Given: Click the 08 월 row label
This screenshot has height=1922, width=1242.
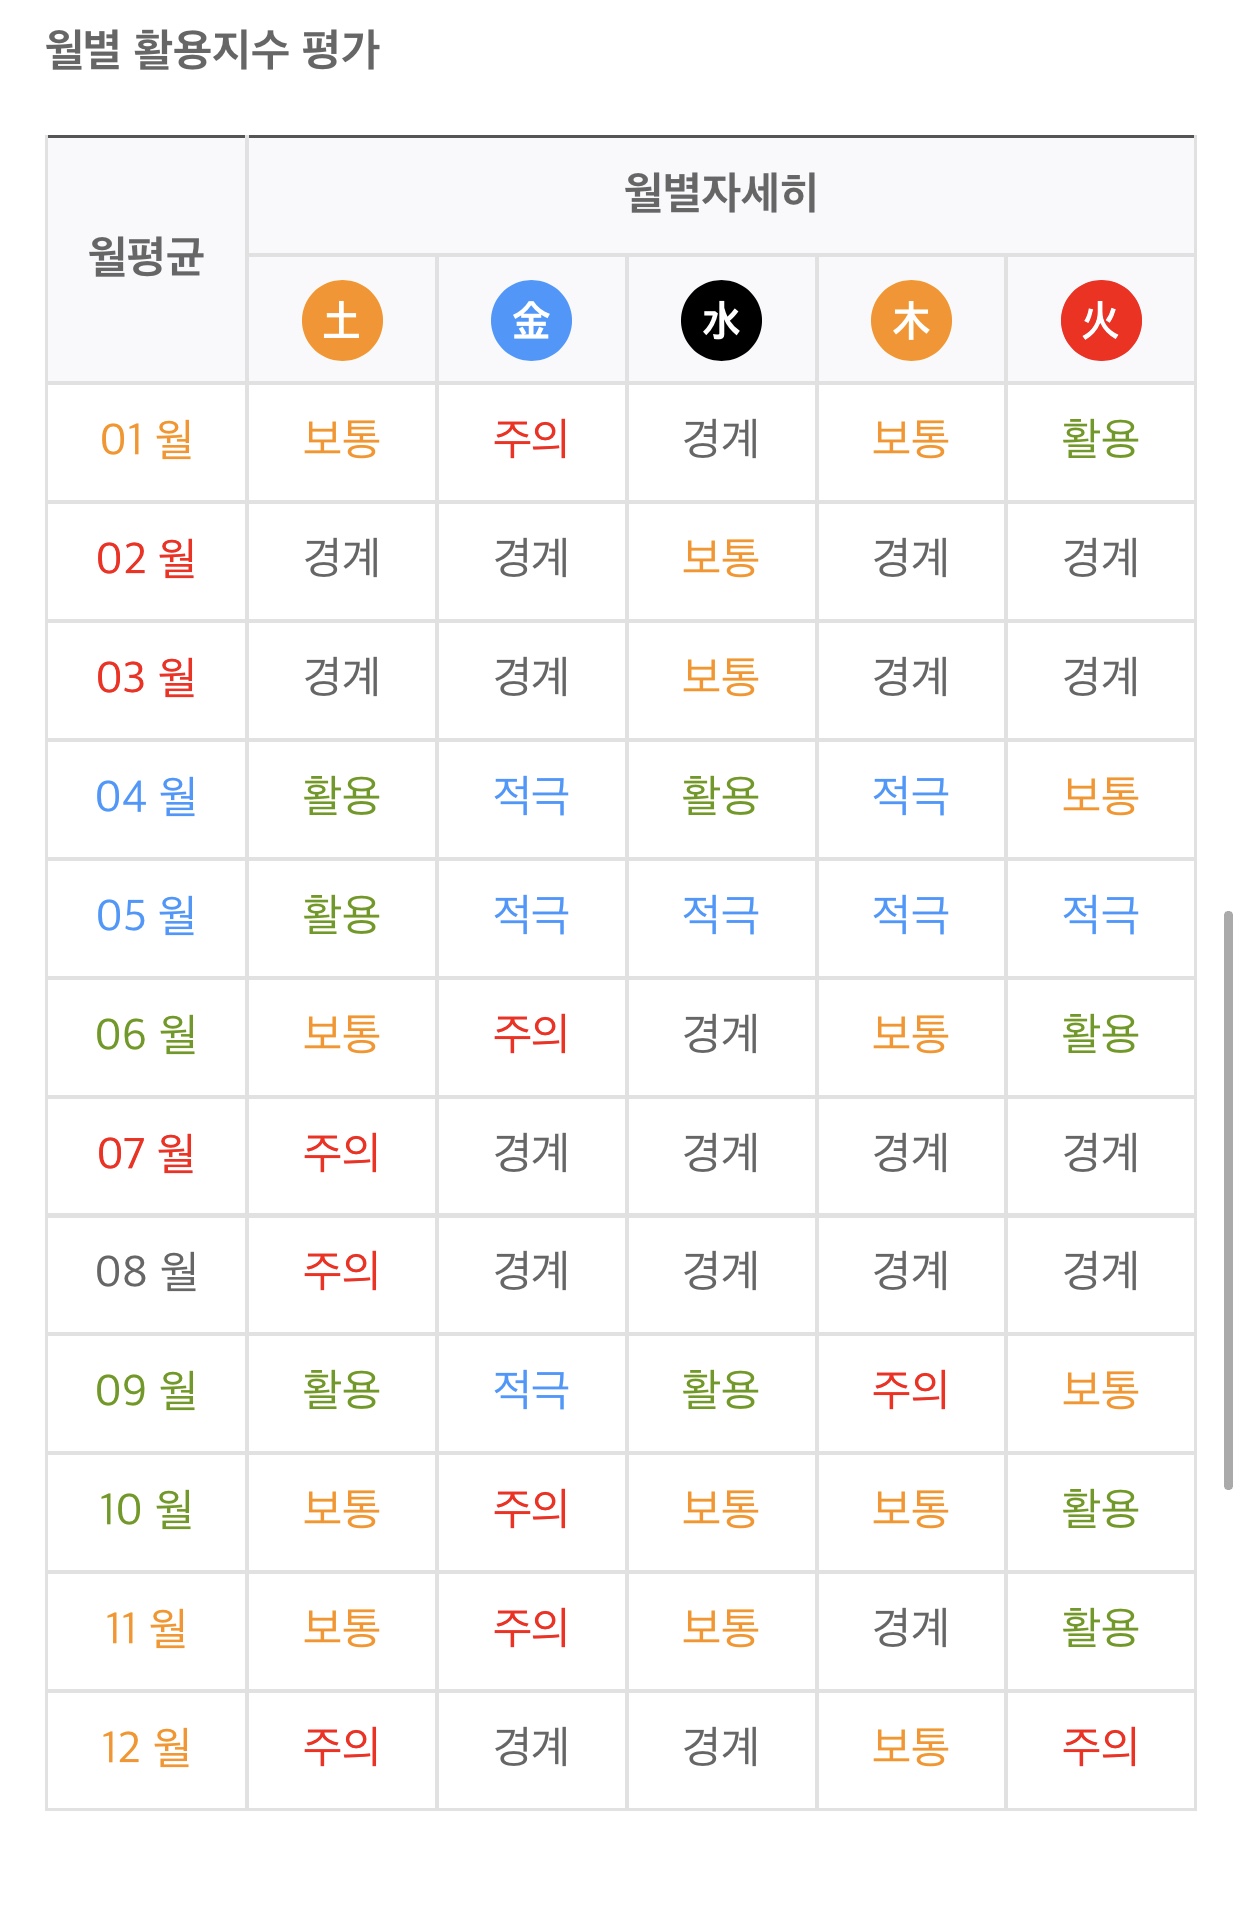Looking at the screenshot, I should tap(146, 1272).
